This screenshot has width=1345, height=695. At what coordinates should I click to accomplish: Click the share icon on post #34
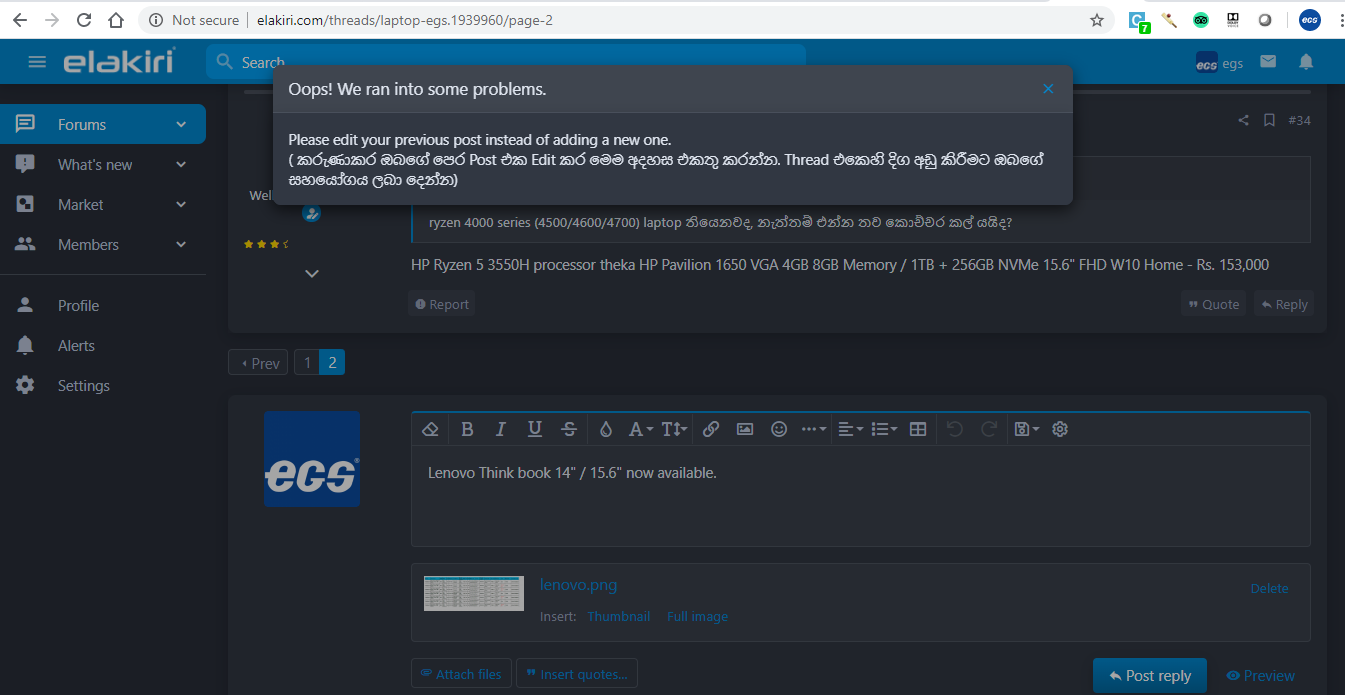coord(1243,121)
